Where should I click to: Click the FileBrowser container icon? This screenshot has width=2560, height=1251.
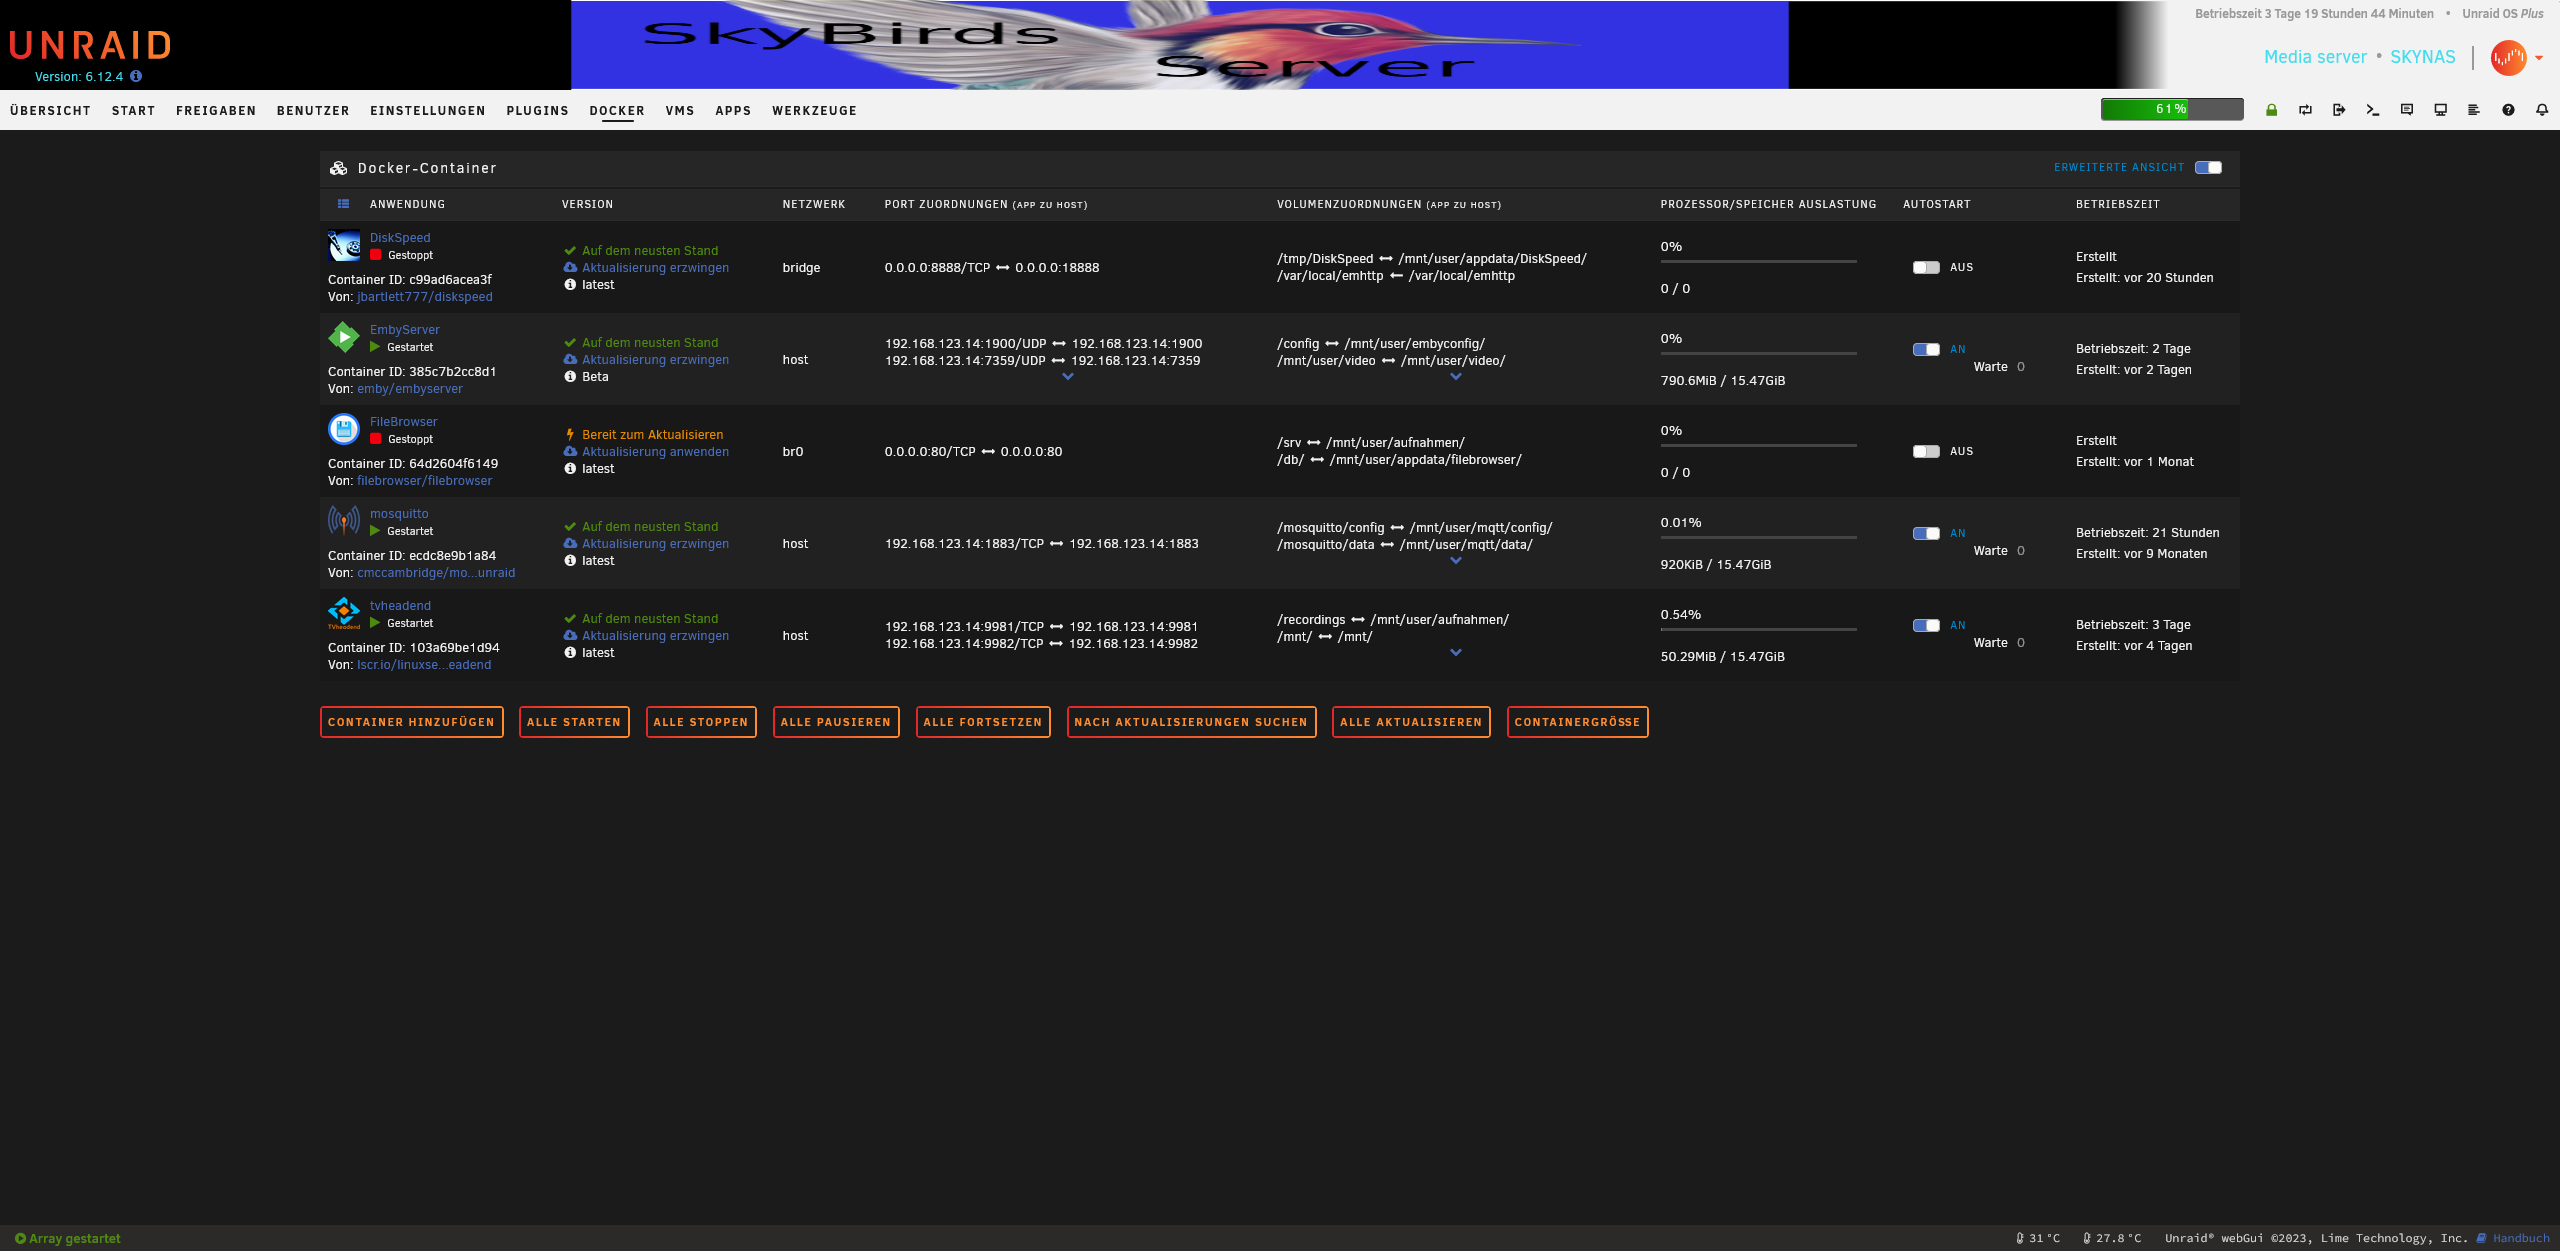click(x=344, y=430)
